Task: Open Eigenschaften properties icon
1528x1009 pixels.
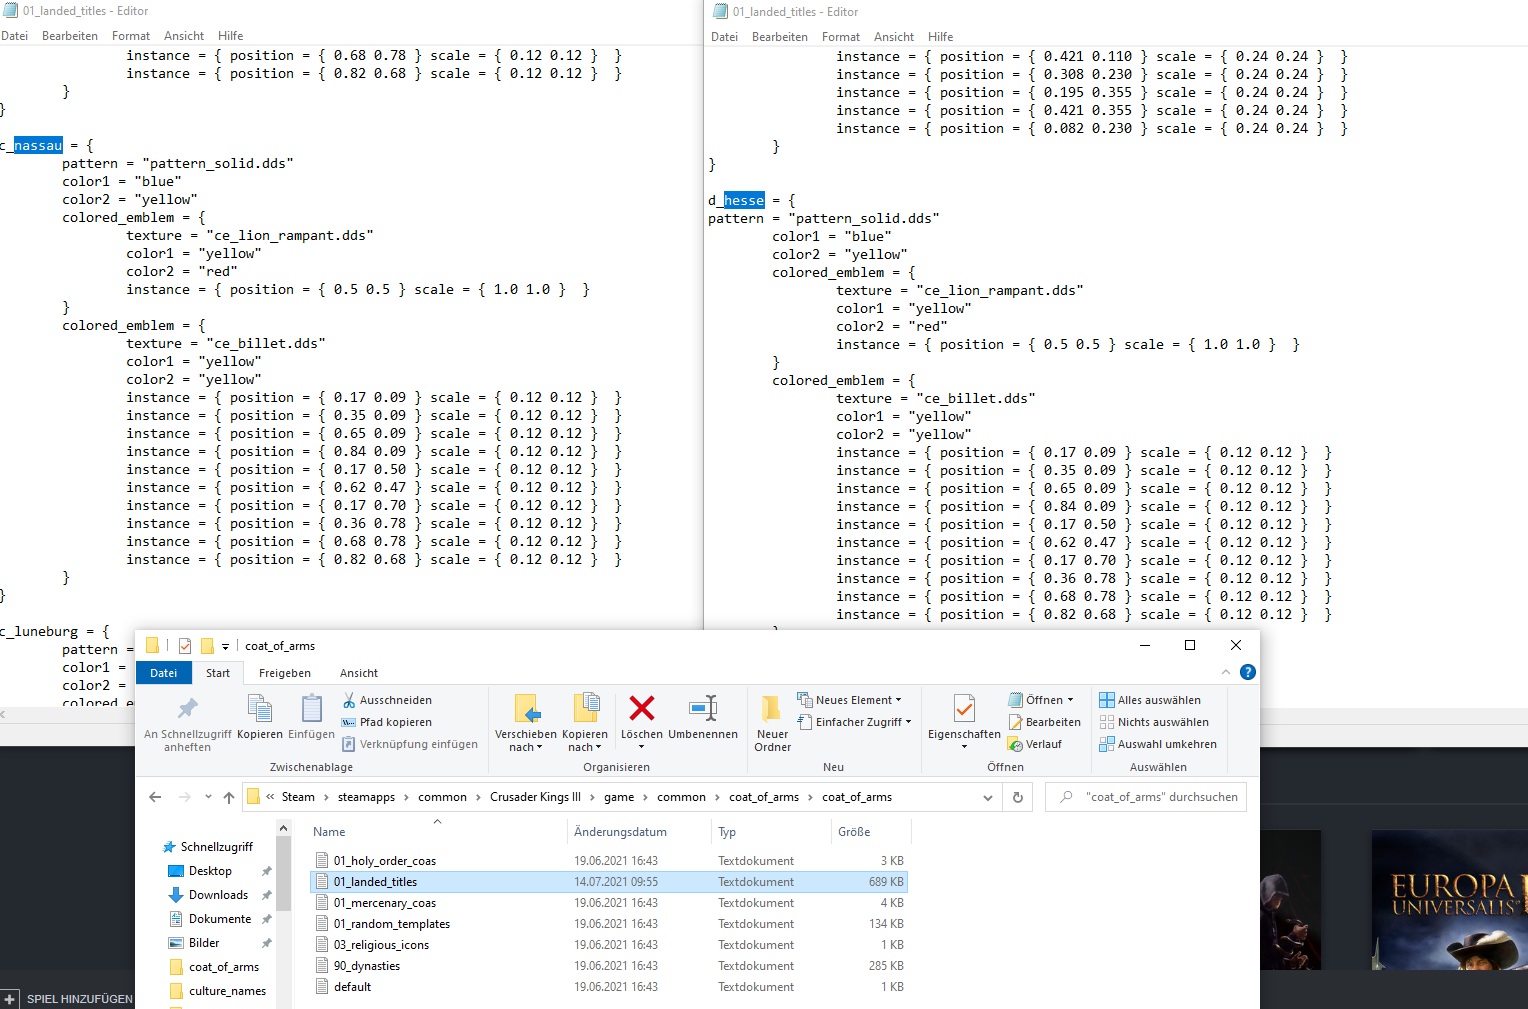Action: pyautogui.click(x=964, y=711)
